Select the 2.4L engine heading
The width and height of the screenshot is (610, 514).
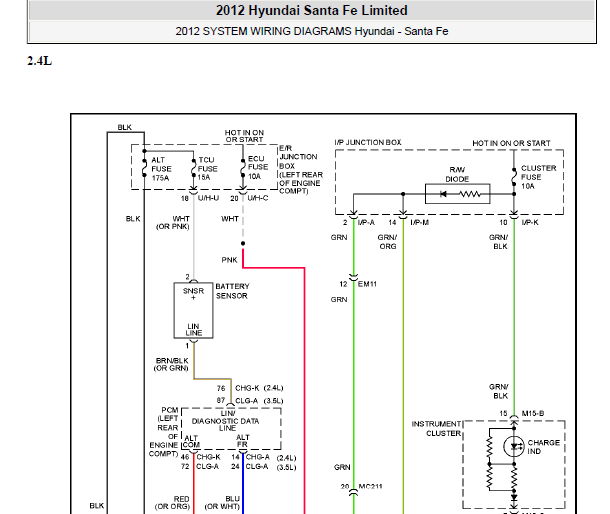(39, 61)
